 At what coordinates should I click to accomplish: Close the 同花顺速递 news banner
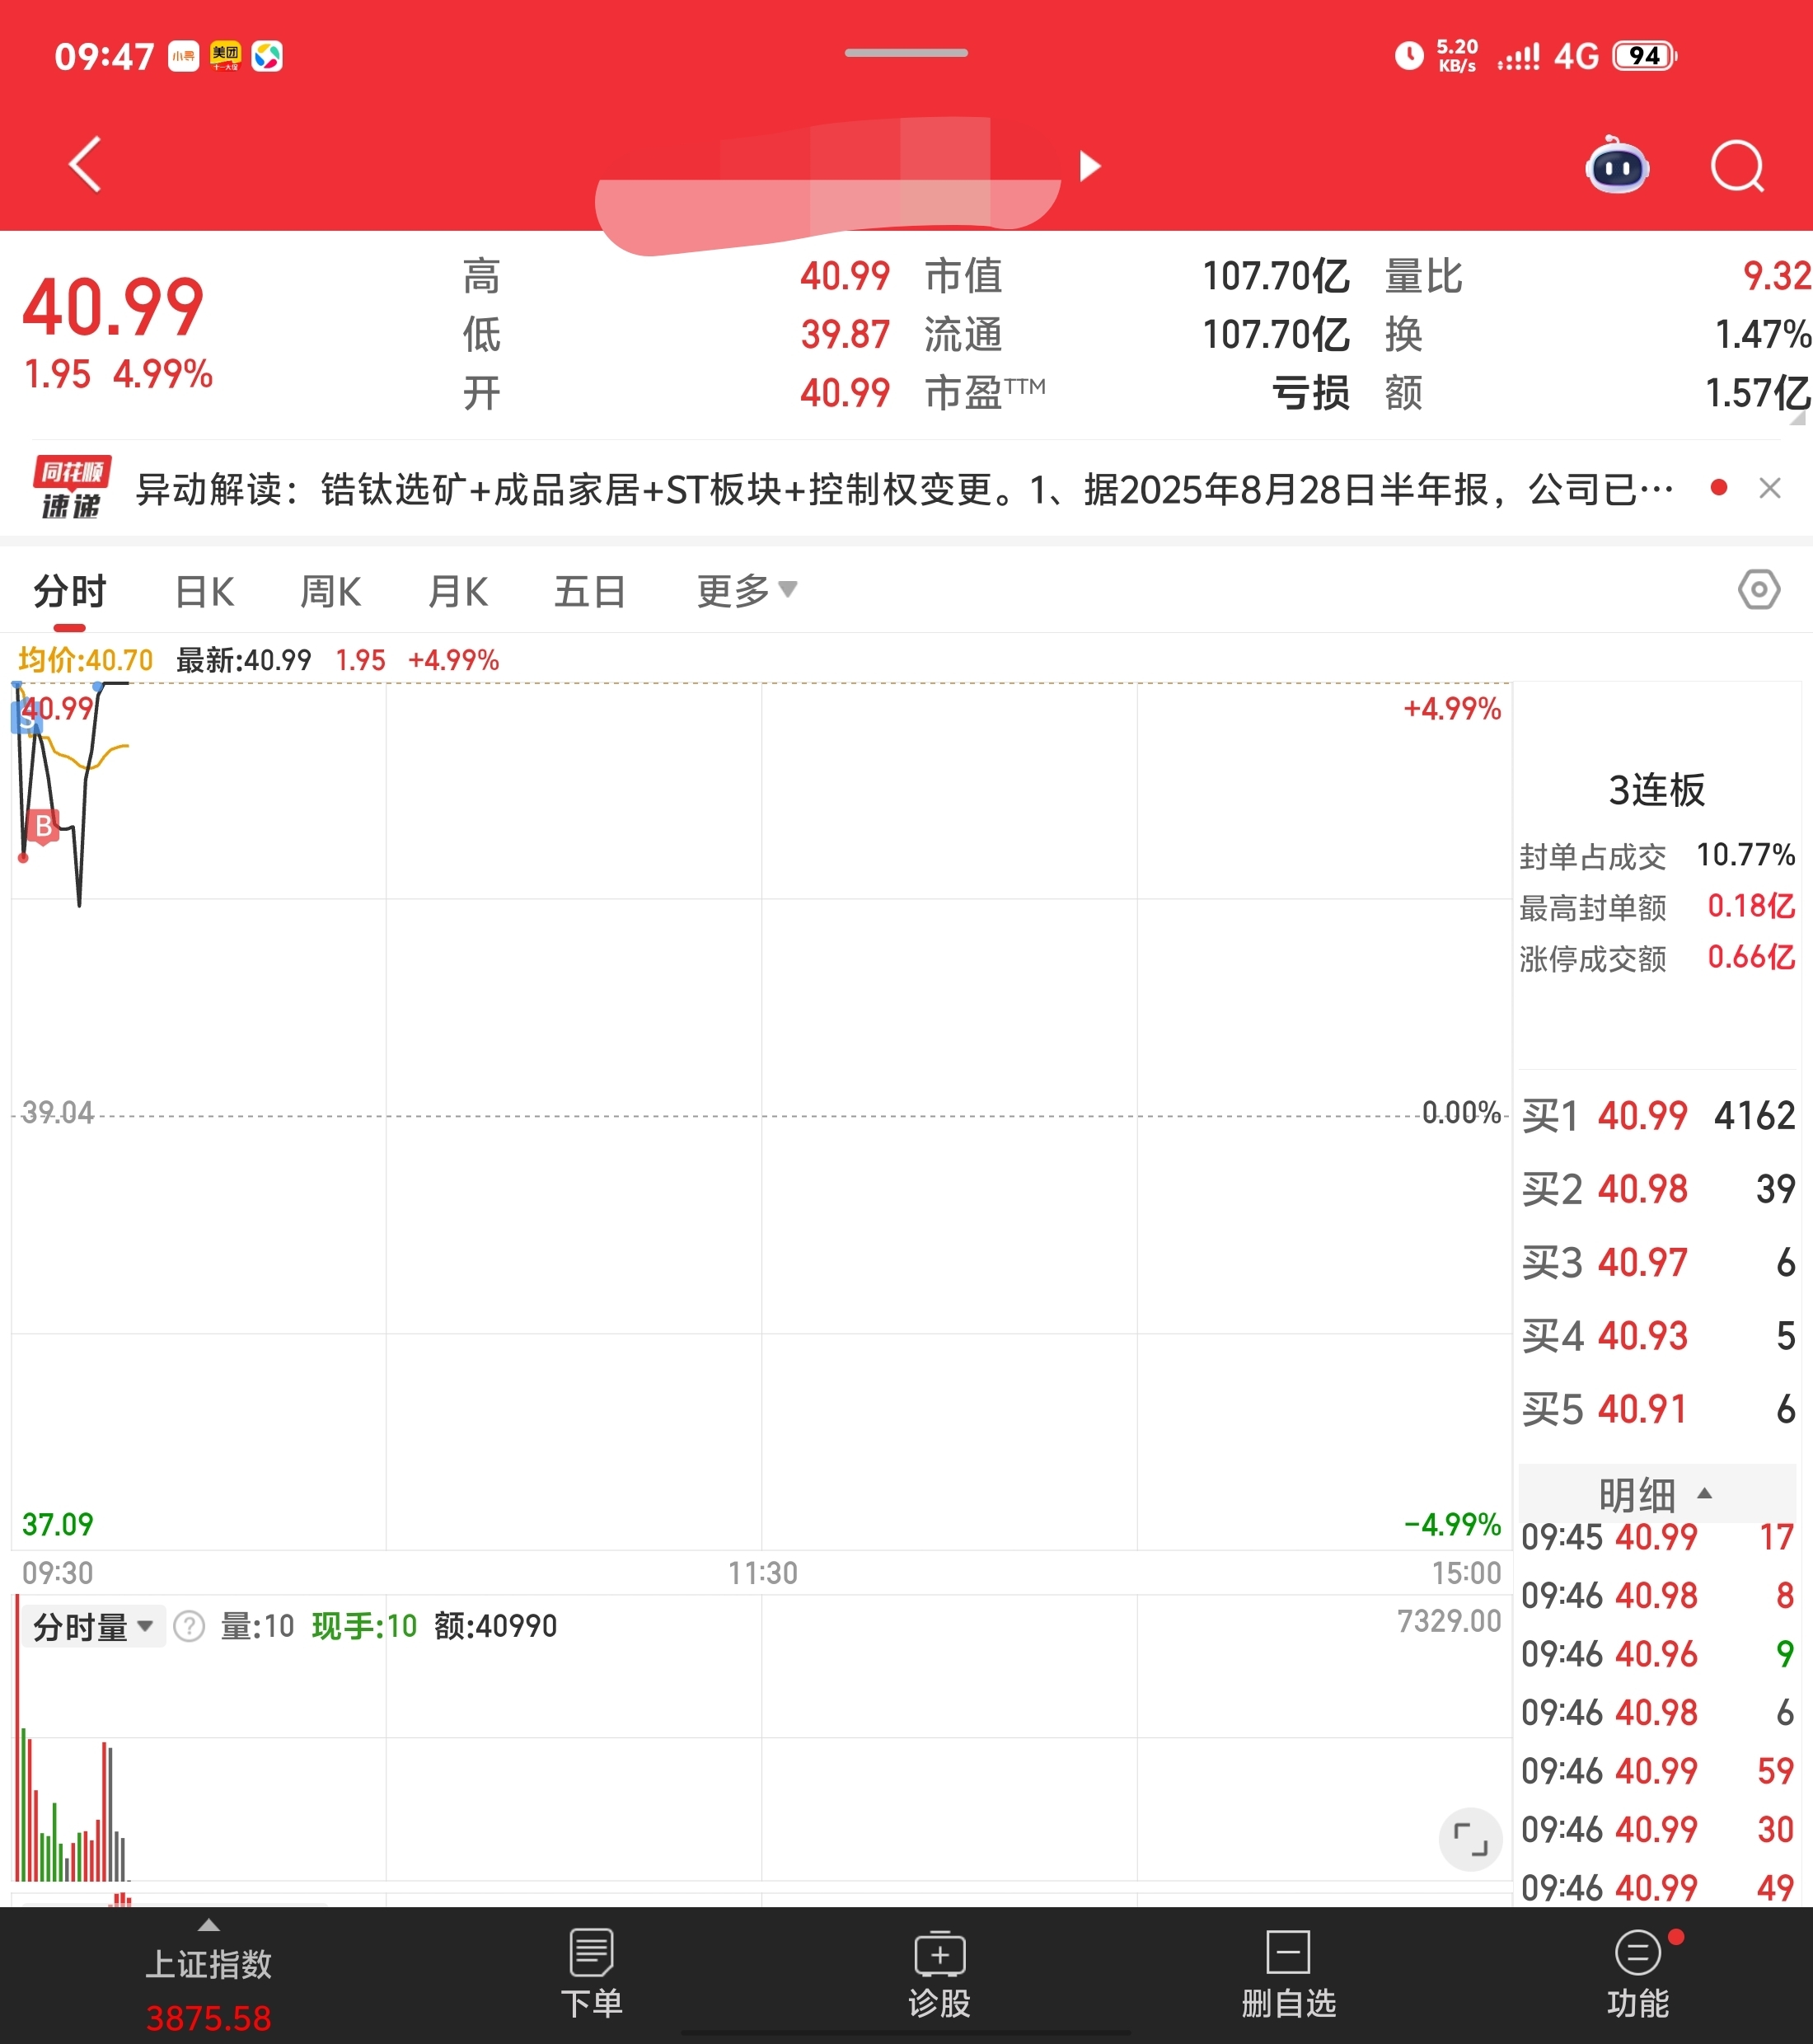tap(1769, 488)
